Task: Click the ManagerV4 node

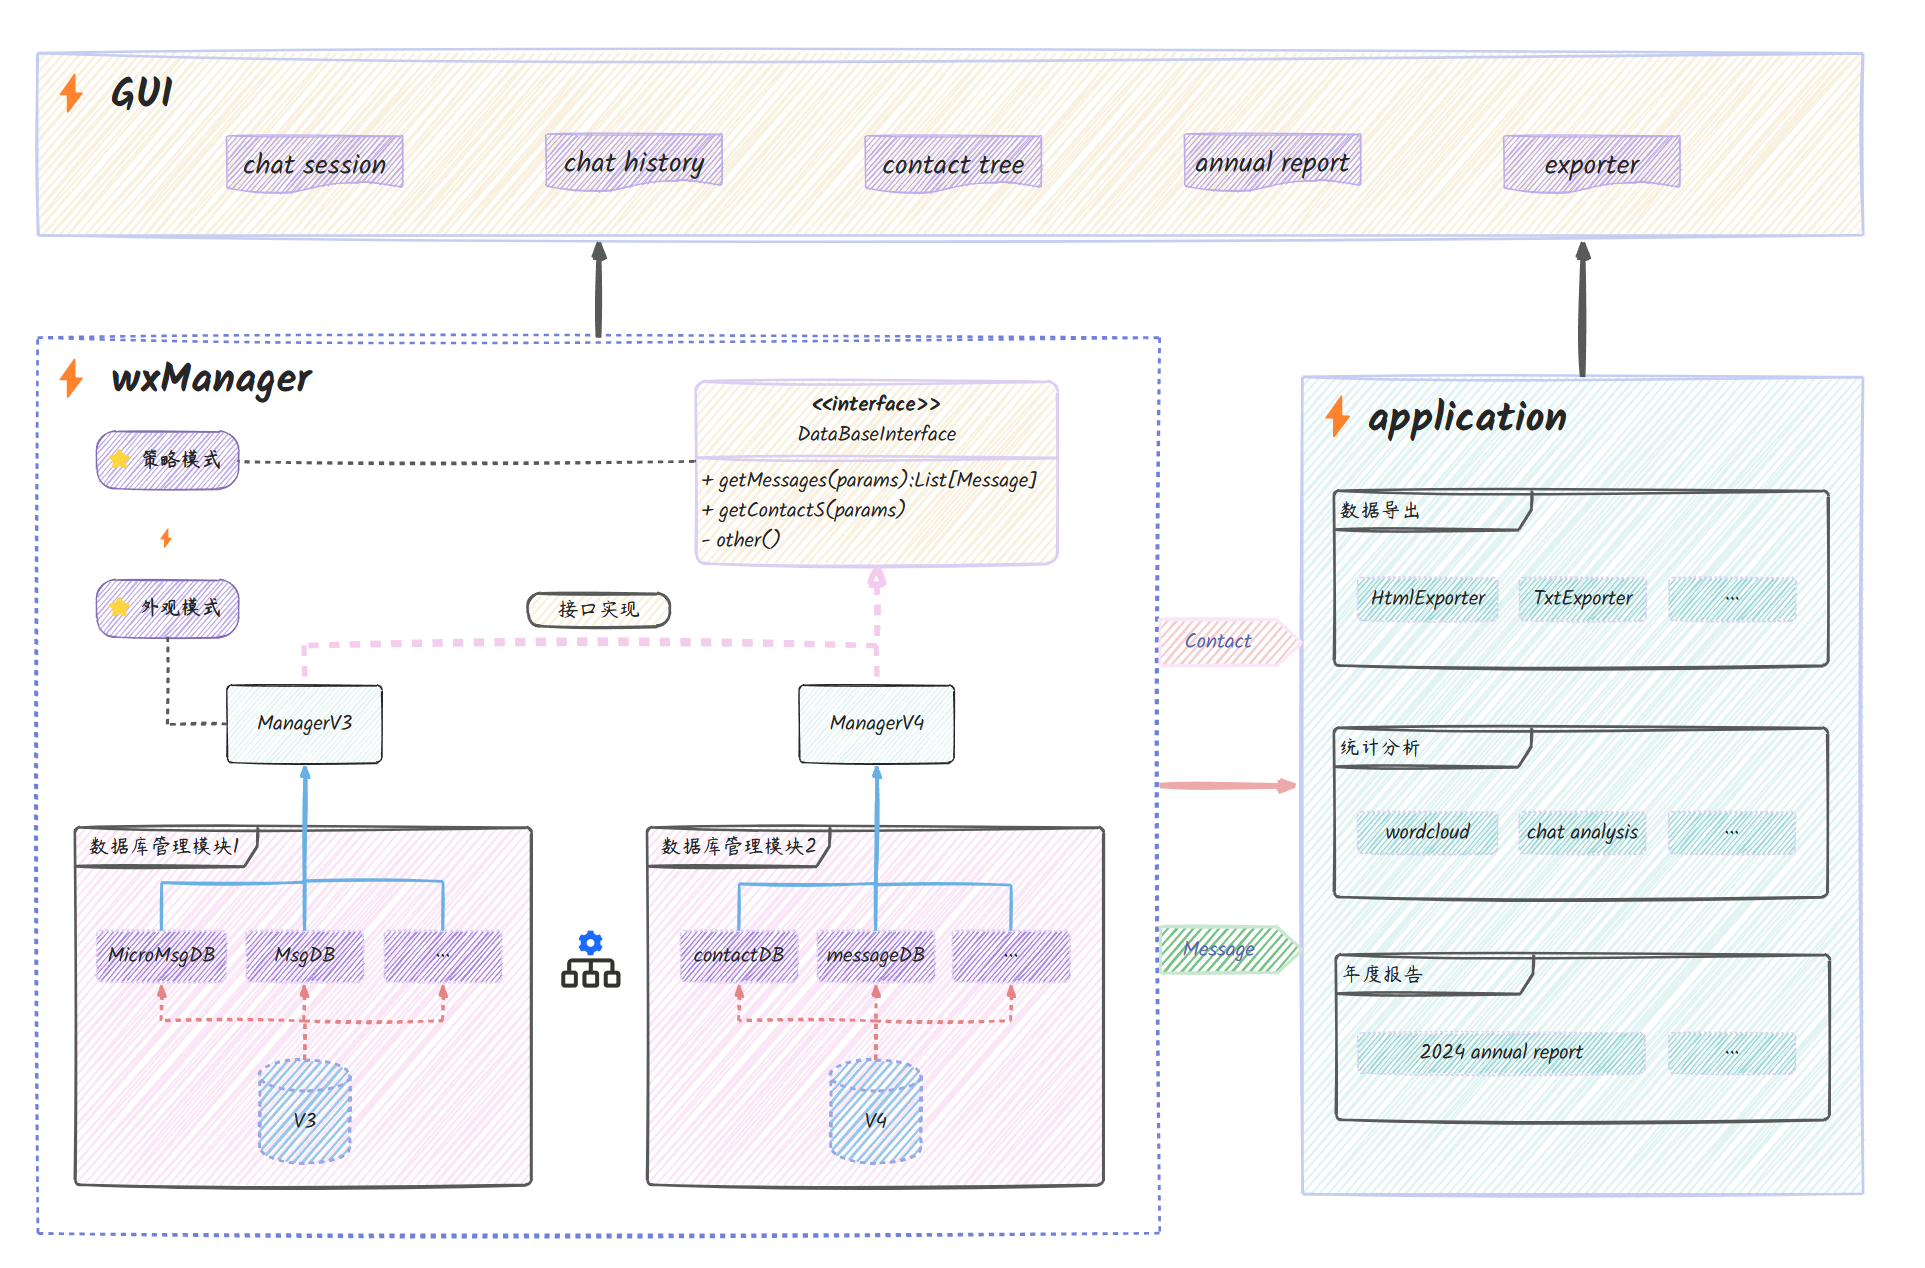Action: tap(876, 723)
